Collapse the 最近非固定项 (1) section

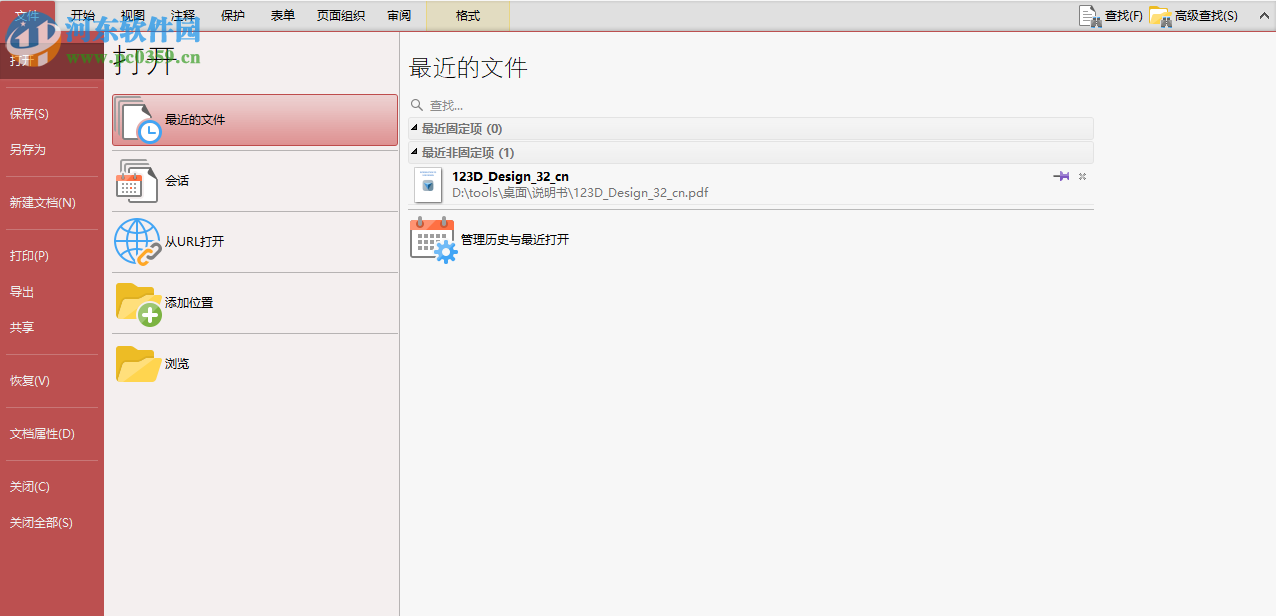(414, 152)
